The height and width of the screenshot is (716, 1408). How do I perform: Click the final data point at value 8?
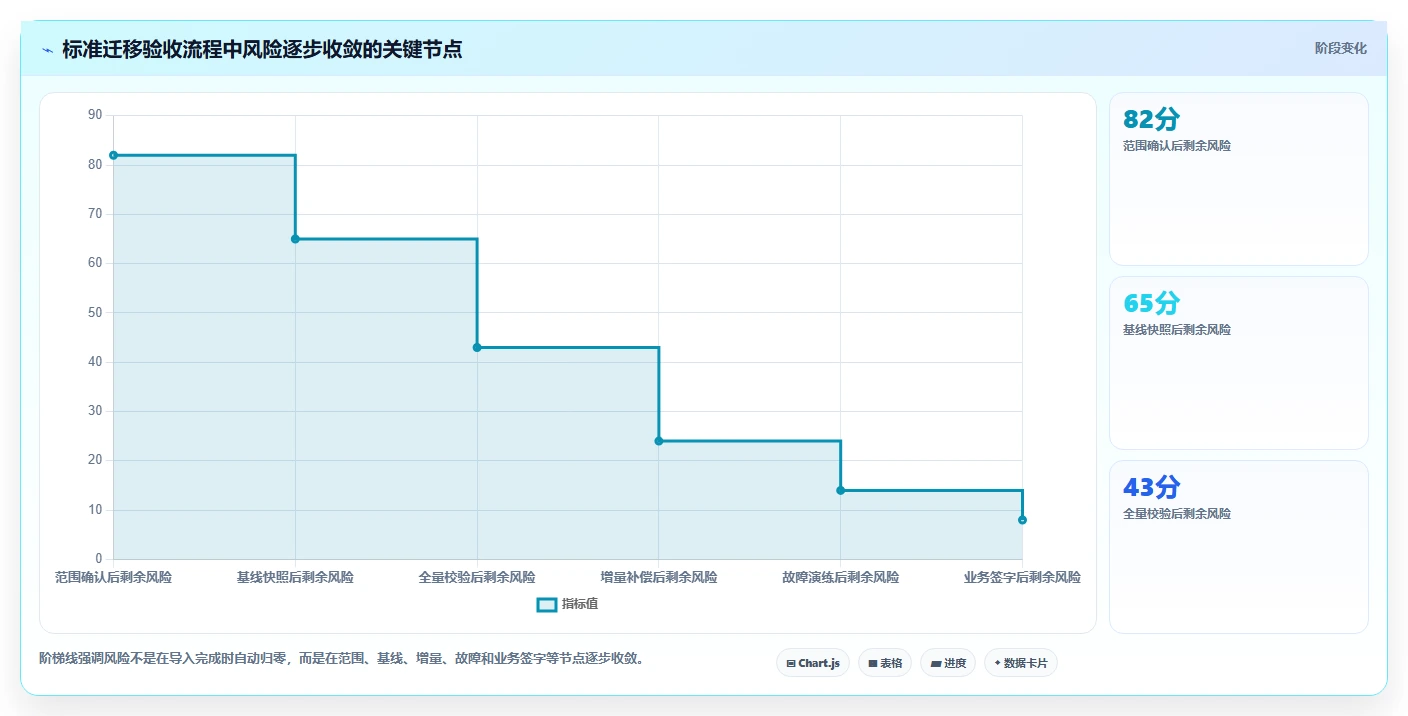pos(1022,520)
